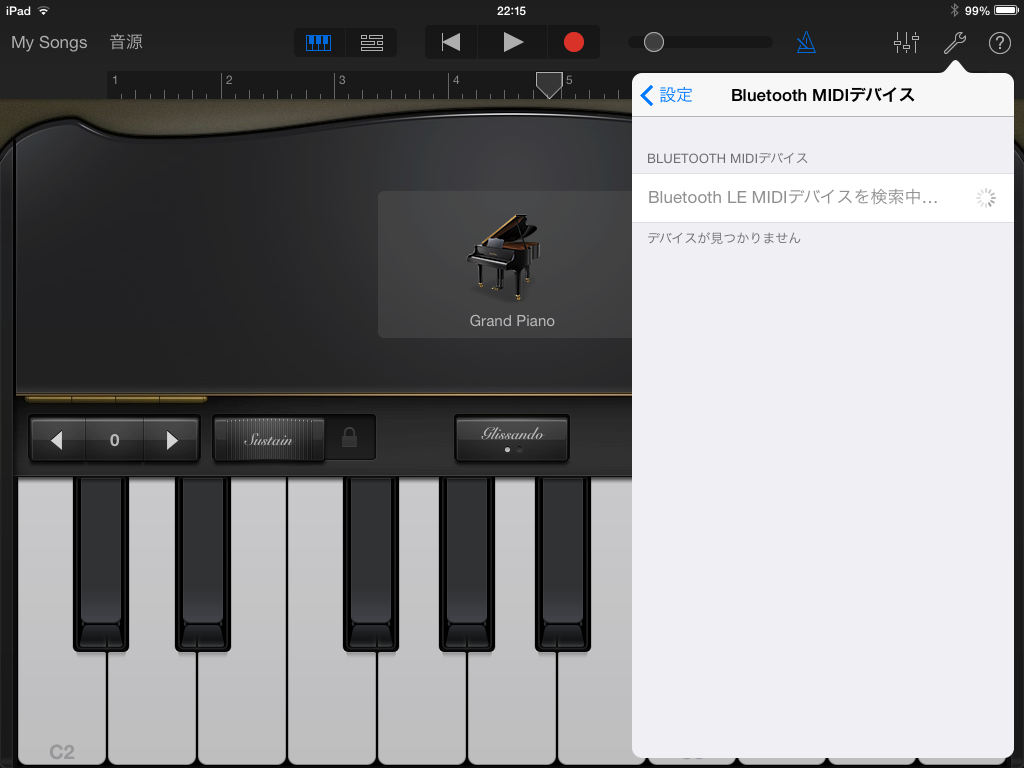Switch the Glissando keyboard mode
Image resolution: width=1024 pixels, height=768 pixels.
512,438
